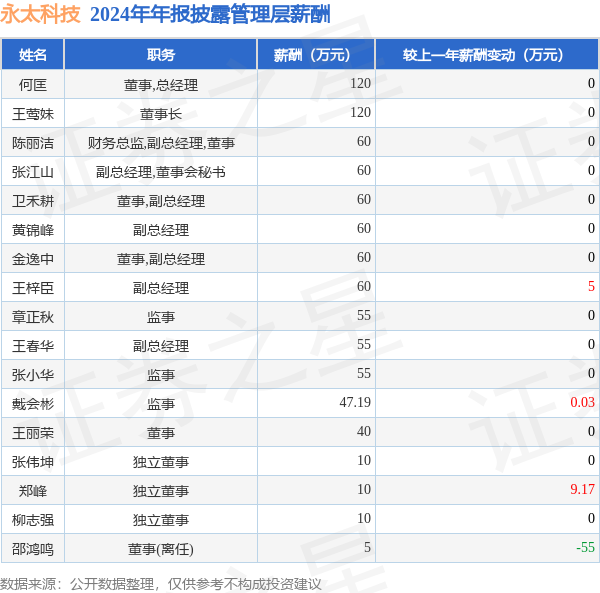Click the name cell 王莺妹
The image size is (600, 593).
[33, 114]
